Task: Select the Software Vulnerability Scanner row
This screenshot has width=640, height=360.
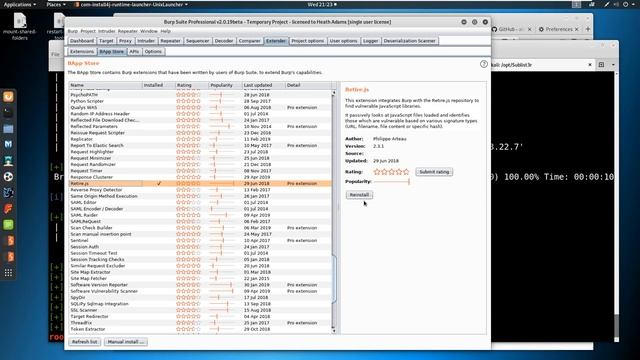Action: point(200,291)
